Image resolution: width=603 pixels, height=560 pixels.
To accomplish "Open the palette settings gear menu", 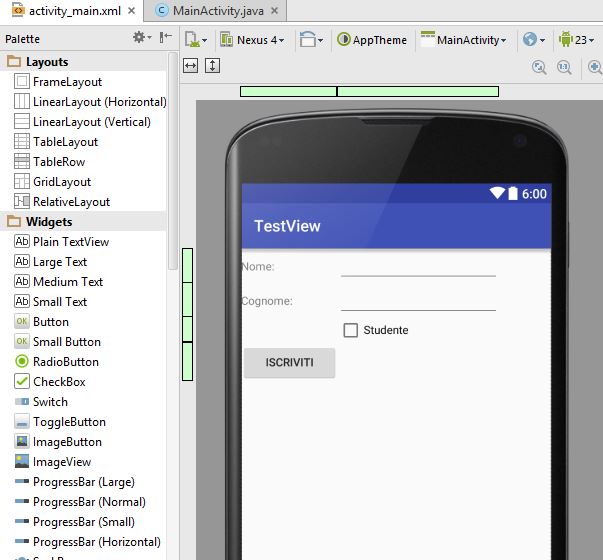I will (x=140, y=38).
